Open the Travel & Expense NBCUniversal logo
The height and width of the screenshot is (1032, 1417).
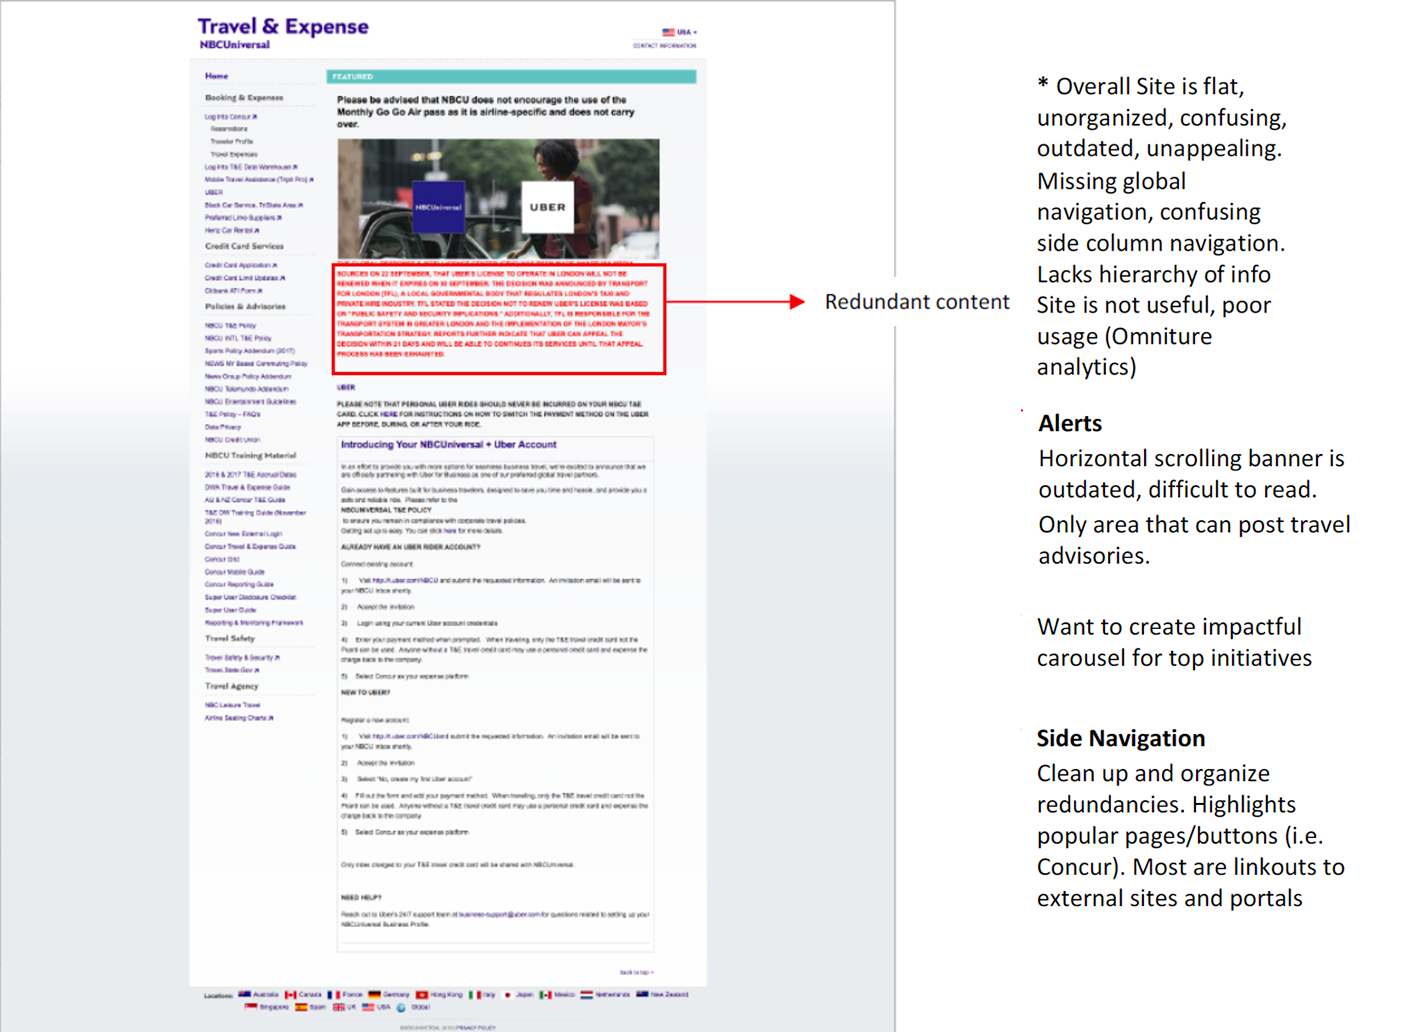point(282,32)
